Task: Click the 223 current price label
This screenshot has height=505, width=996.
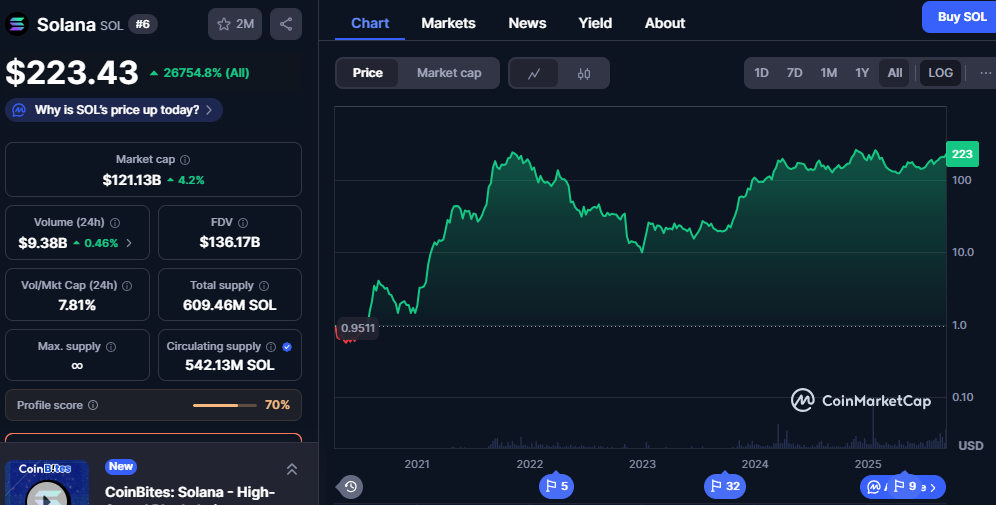Action: 962,154
